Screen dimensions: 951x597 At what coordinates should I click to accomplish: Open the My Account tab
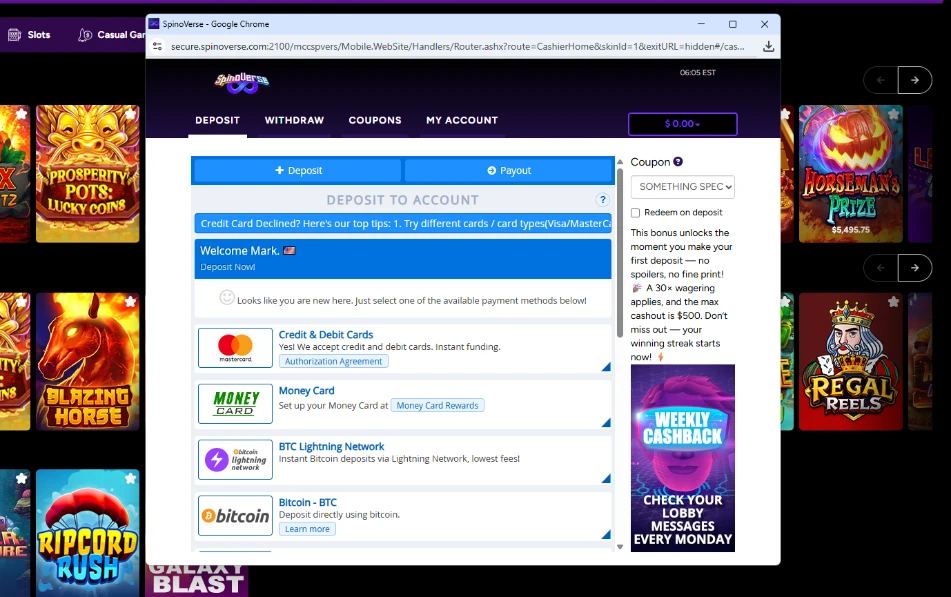pyautogui.click(x=461, y=120)
